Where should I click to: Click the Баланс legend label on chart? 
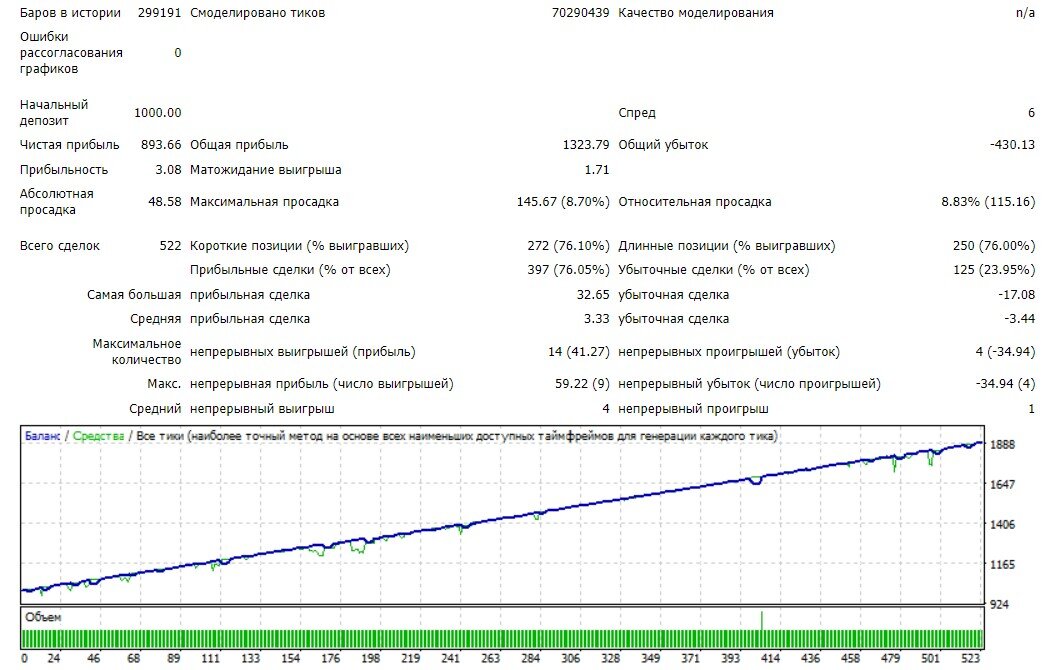point(42,436)
